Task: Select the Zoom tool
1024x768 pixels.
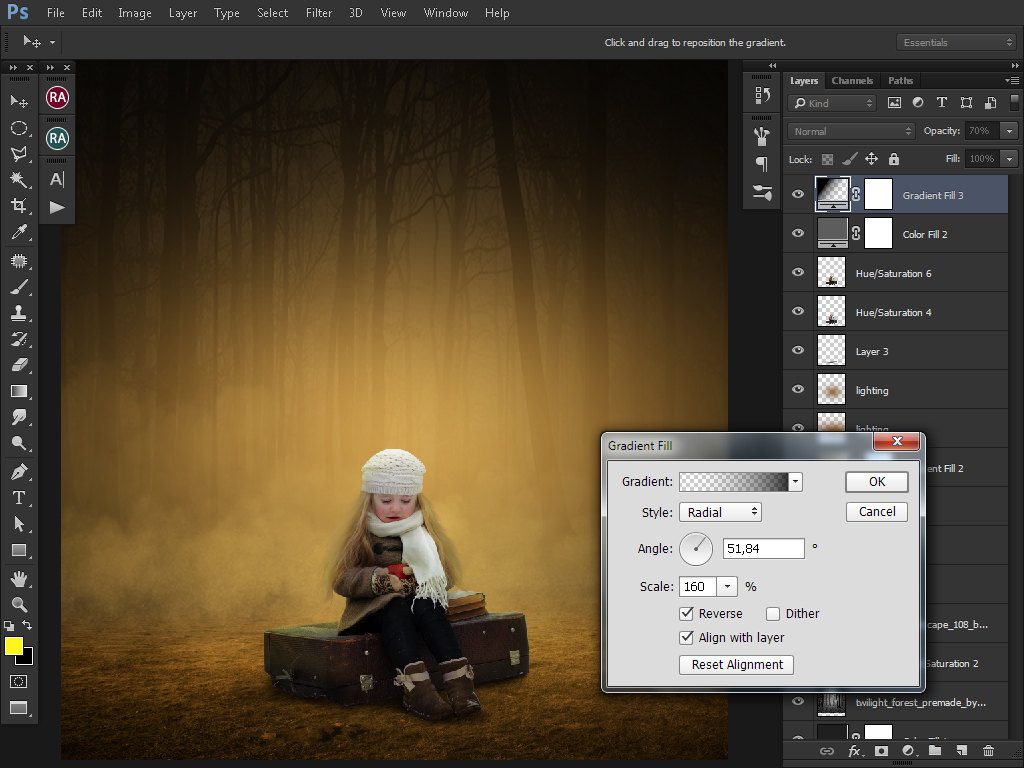Action: pyautogui.click(x=18, y=604)
